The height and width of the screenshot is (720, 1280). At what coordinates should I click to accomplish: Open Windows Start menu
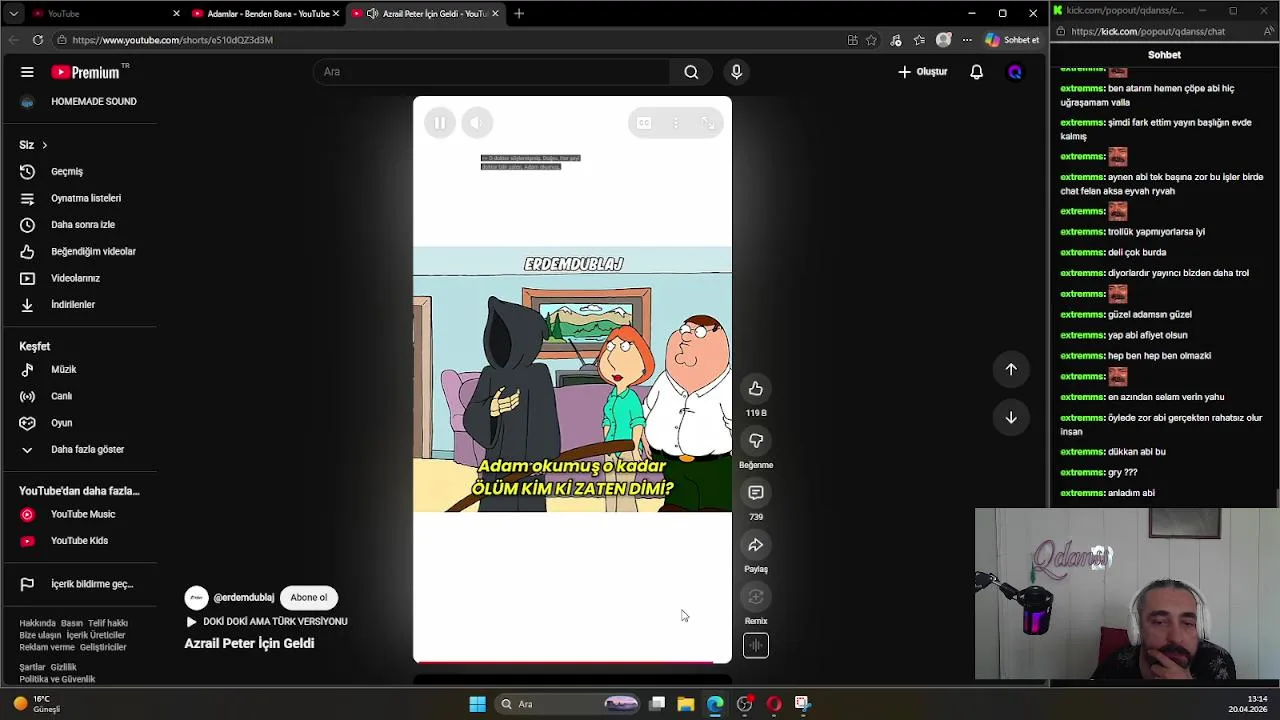pyautogui.click(x=477, y=704)
